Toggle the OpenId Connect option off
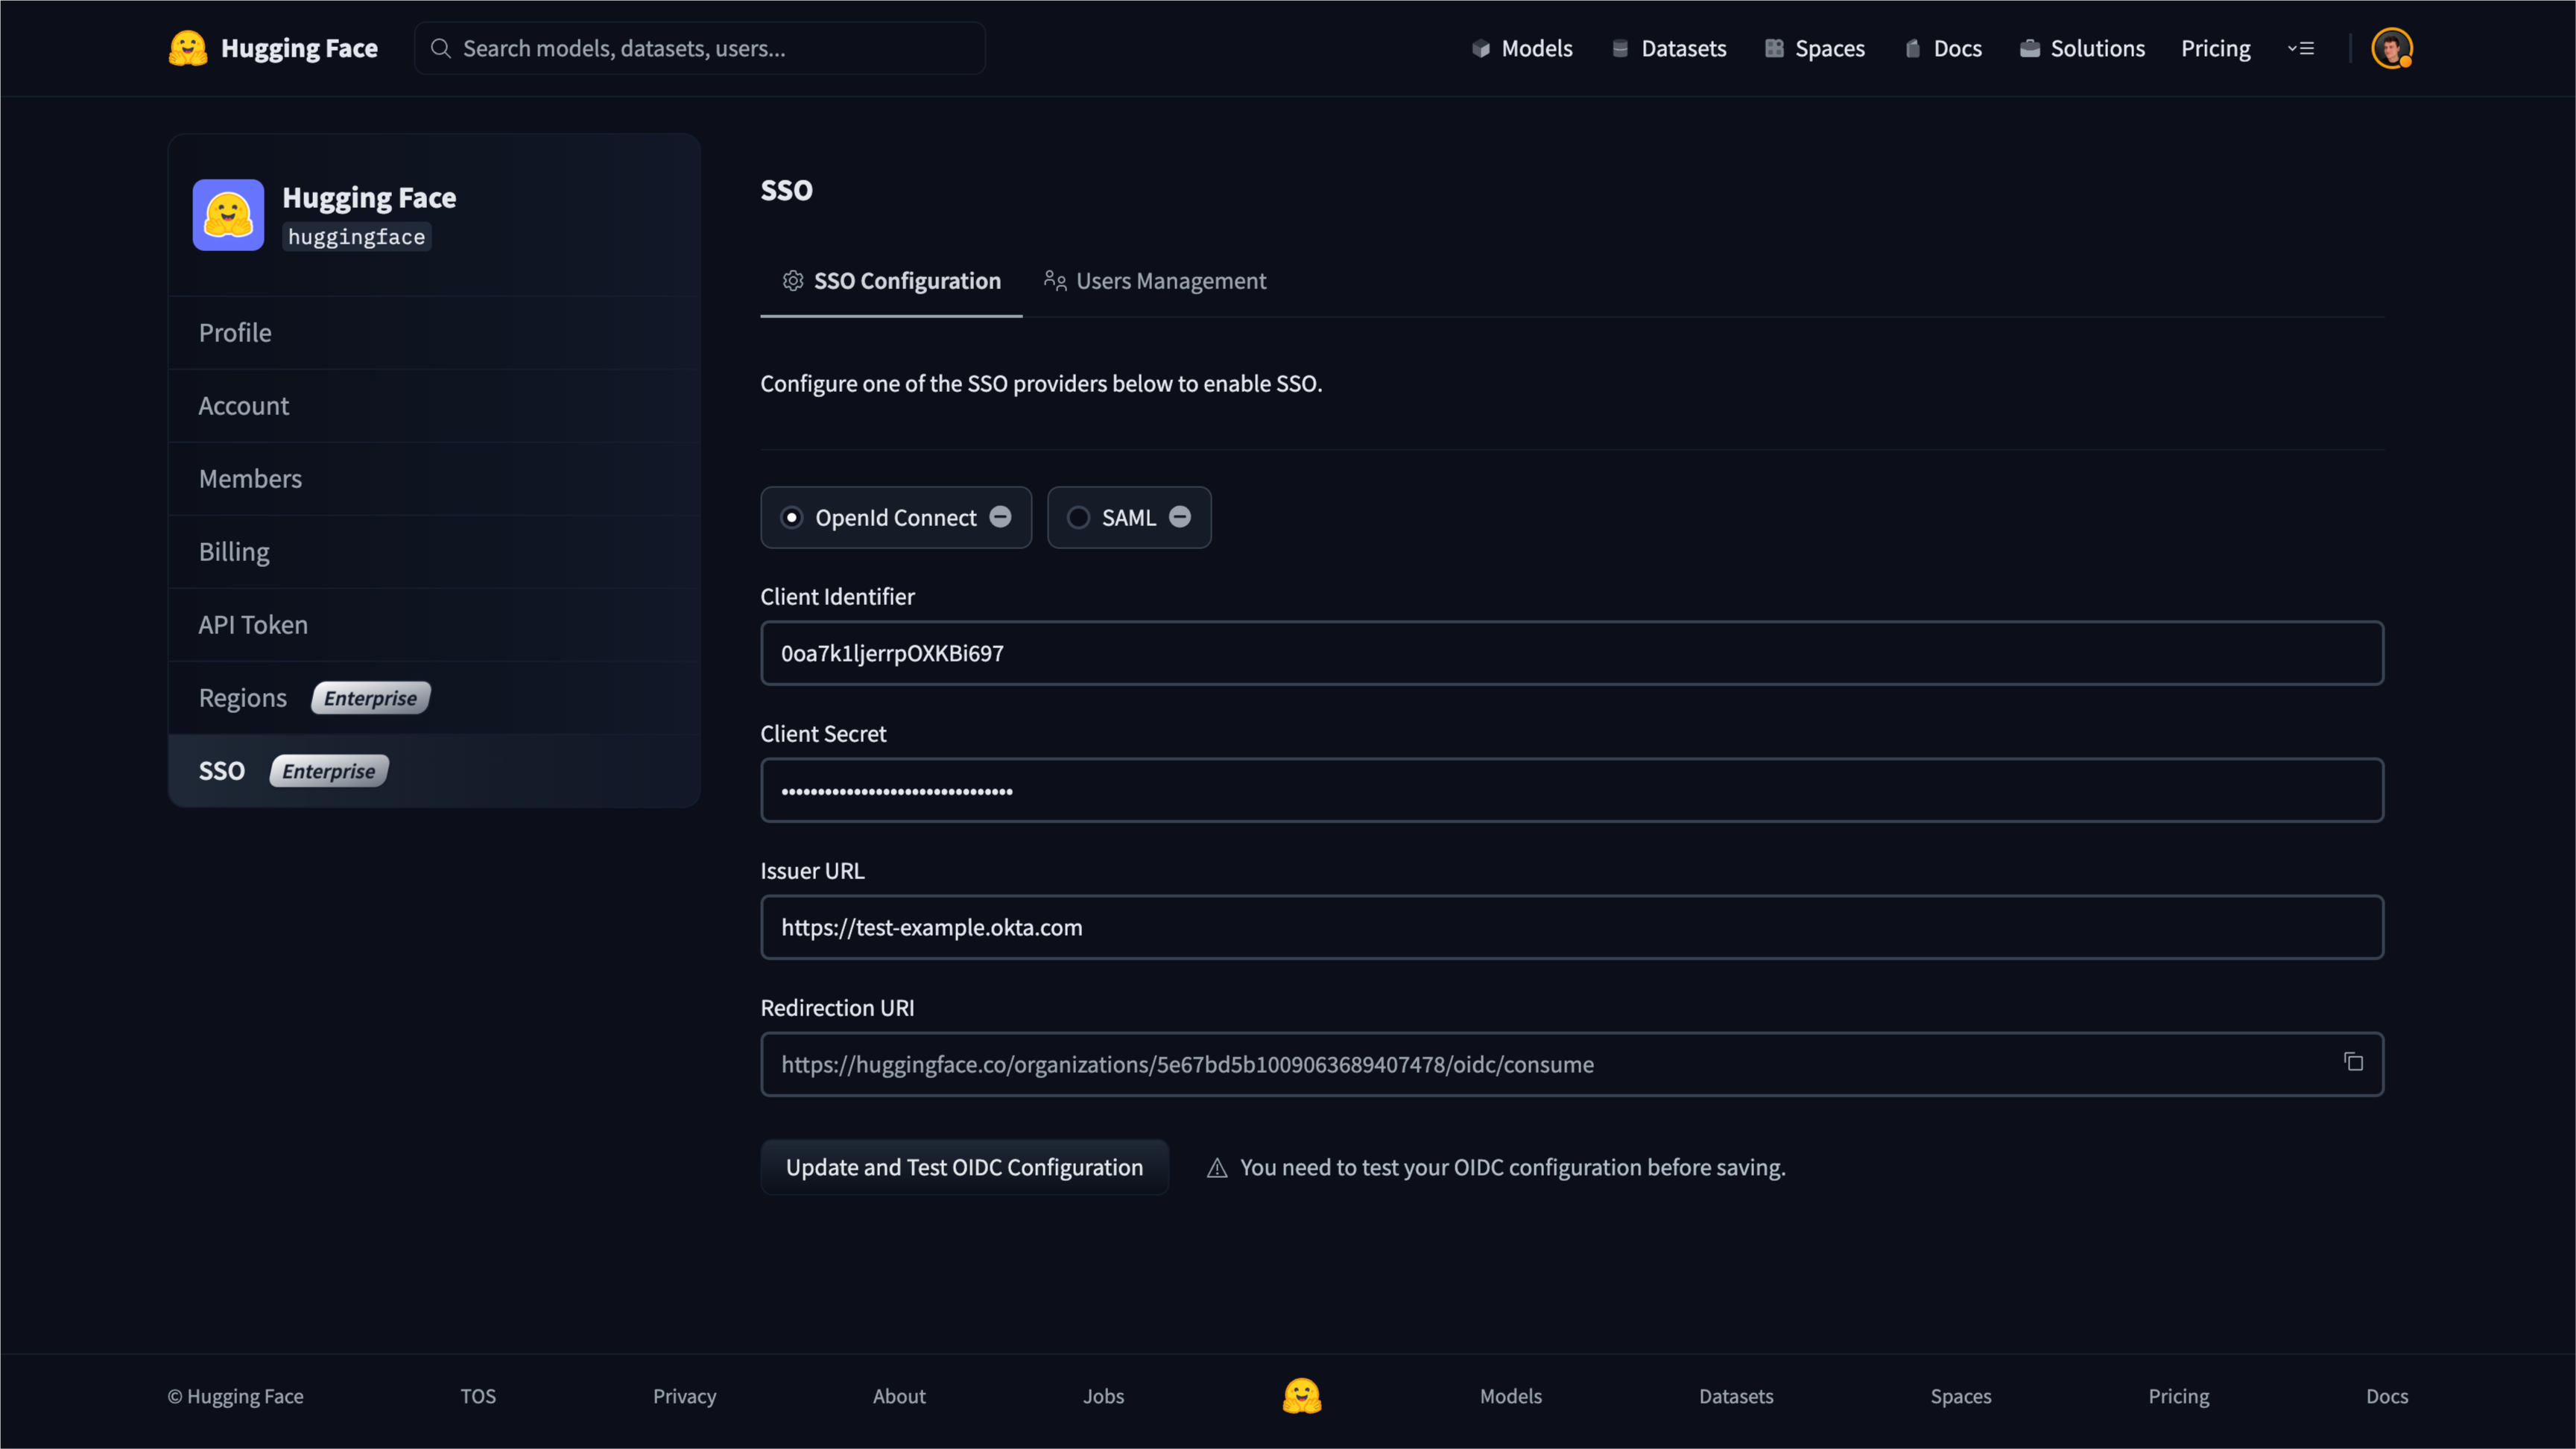2576x1449 pixels. click(999, 516)
